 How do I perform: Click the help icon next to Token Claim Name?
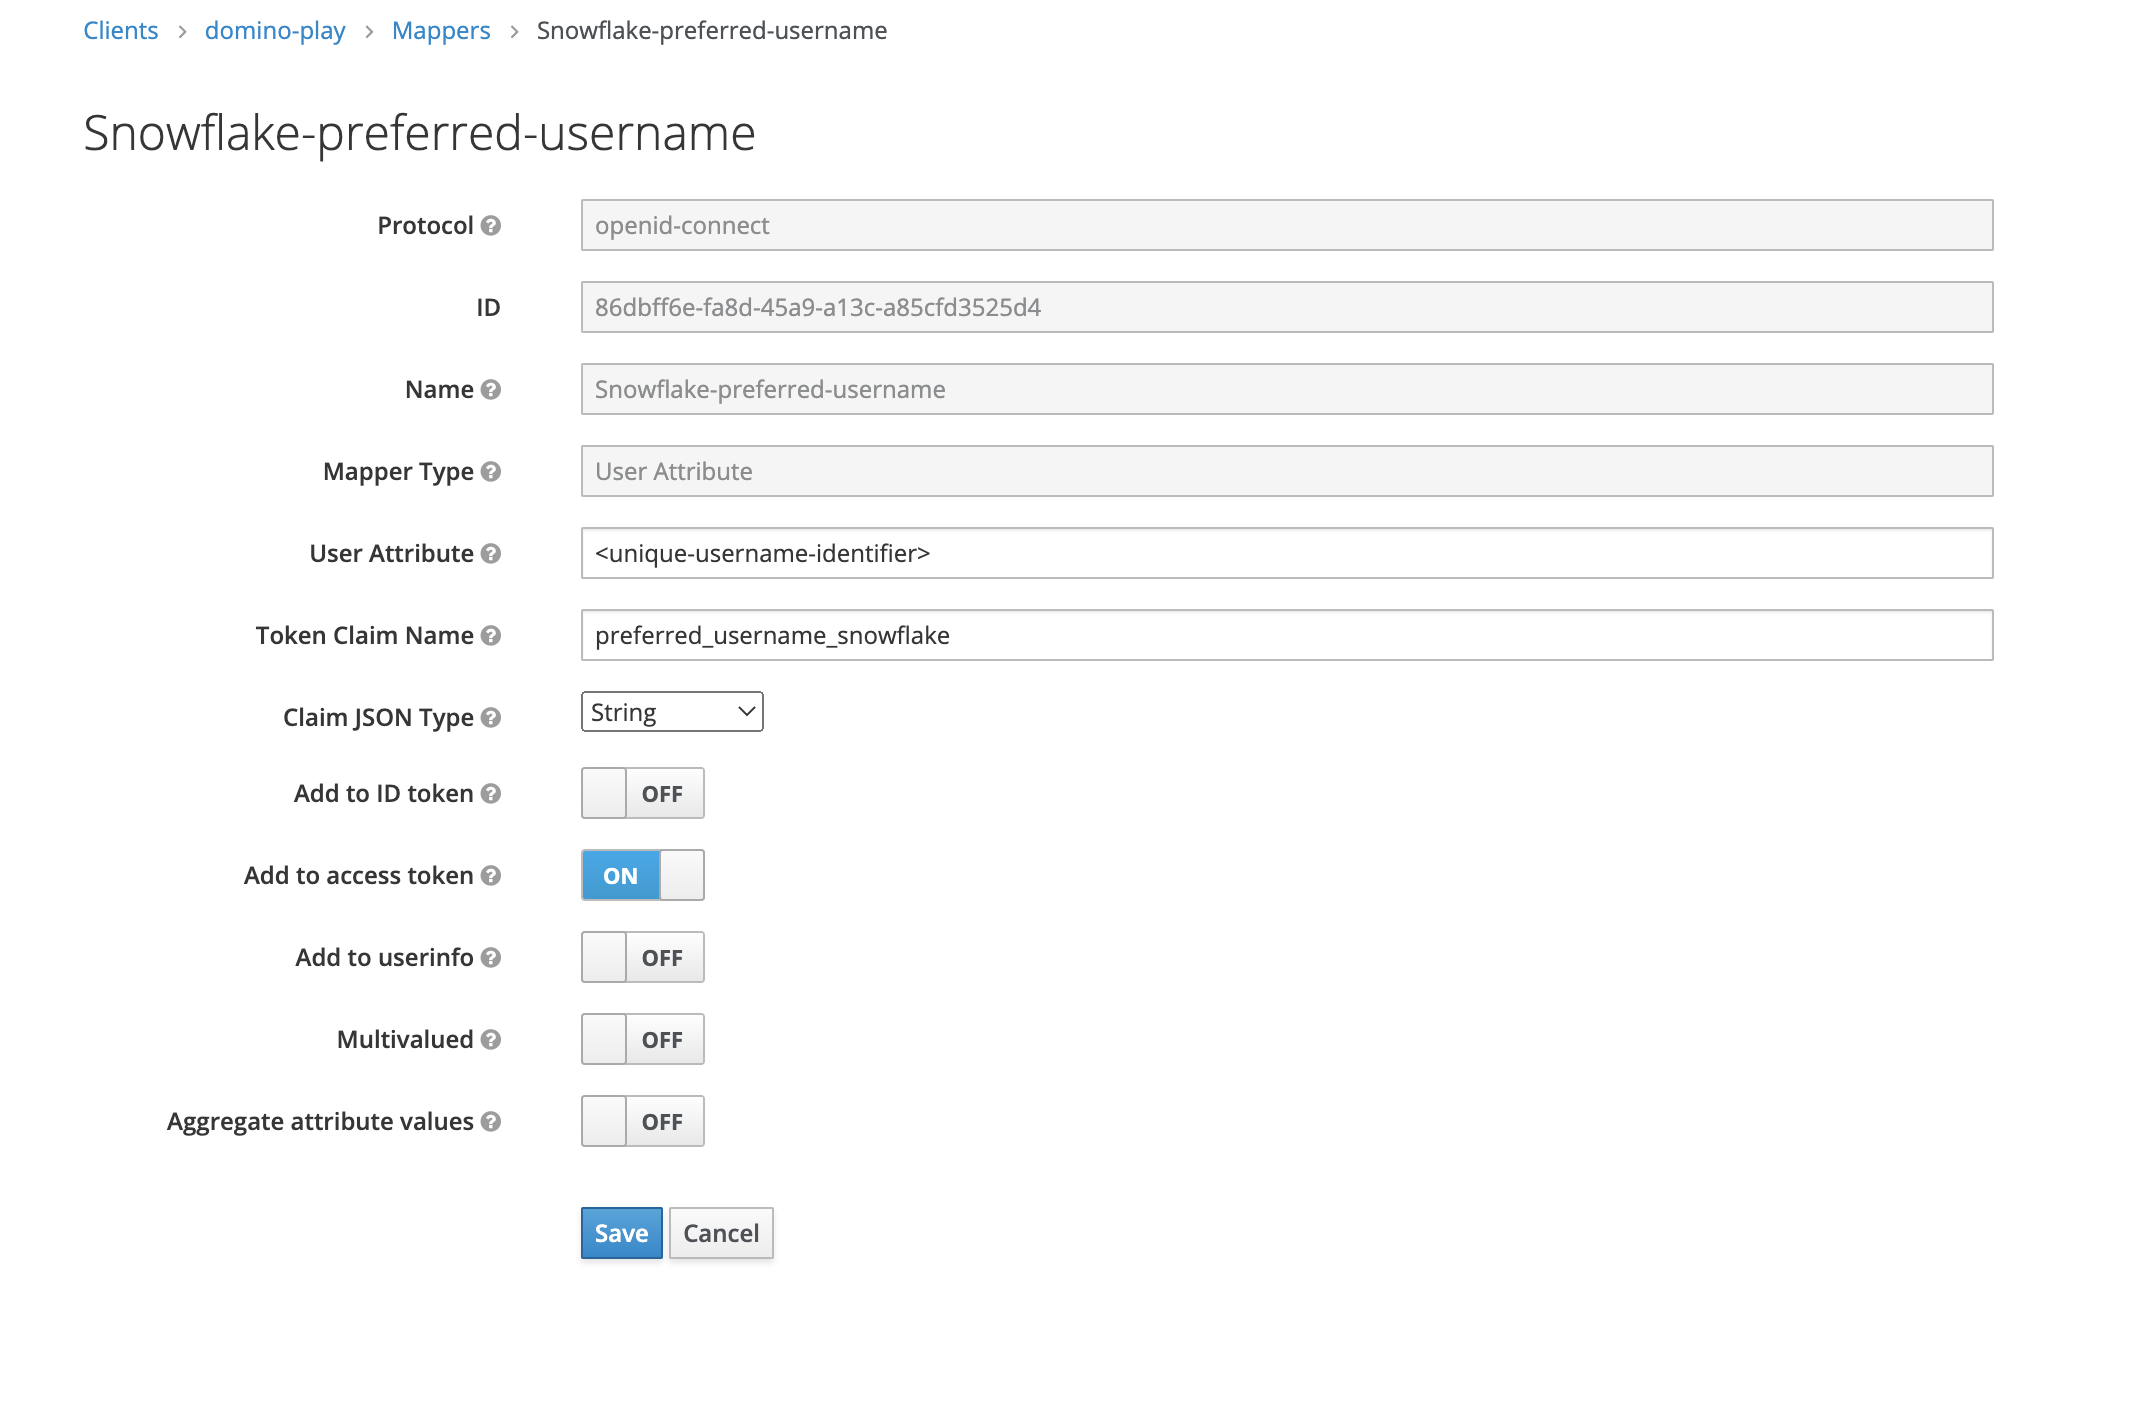[x=490, y=636]
